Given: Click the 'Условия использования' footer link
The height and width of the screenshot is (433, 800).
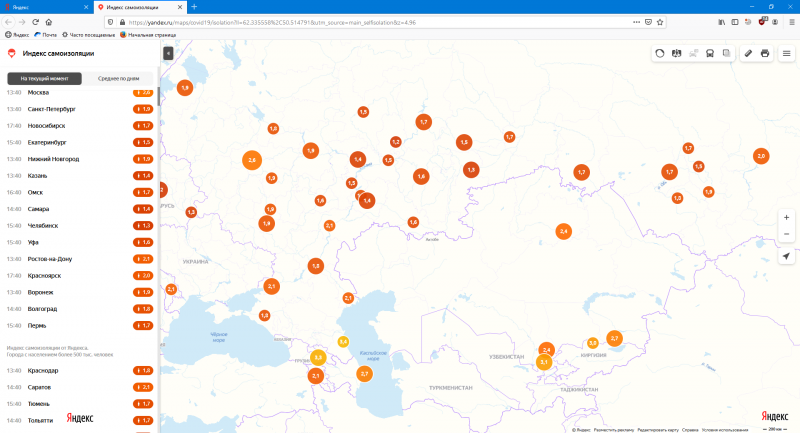Looking at the screenshot, I should click(x=724, y=430).
